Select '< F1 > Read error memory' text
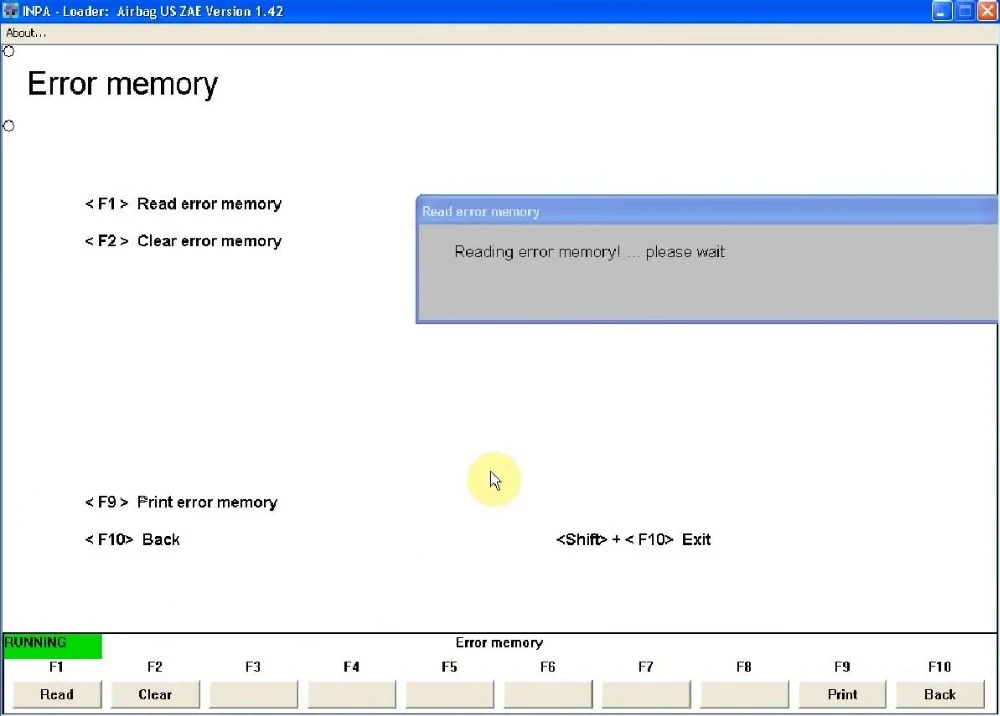This screenshot has height=716, width=1000. point(183,204)
